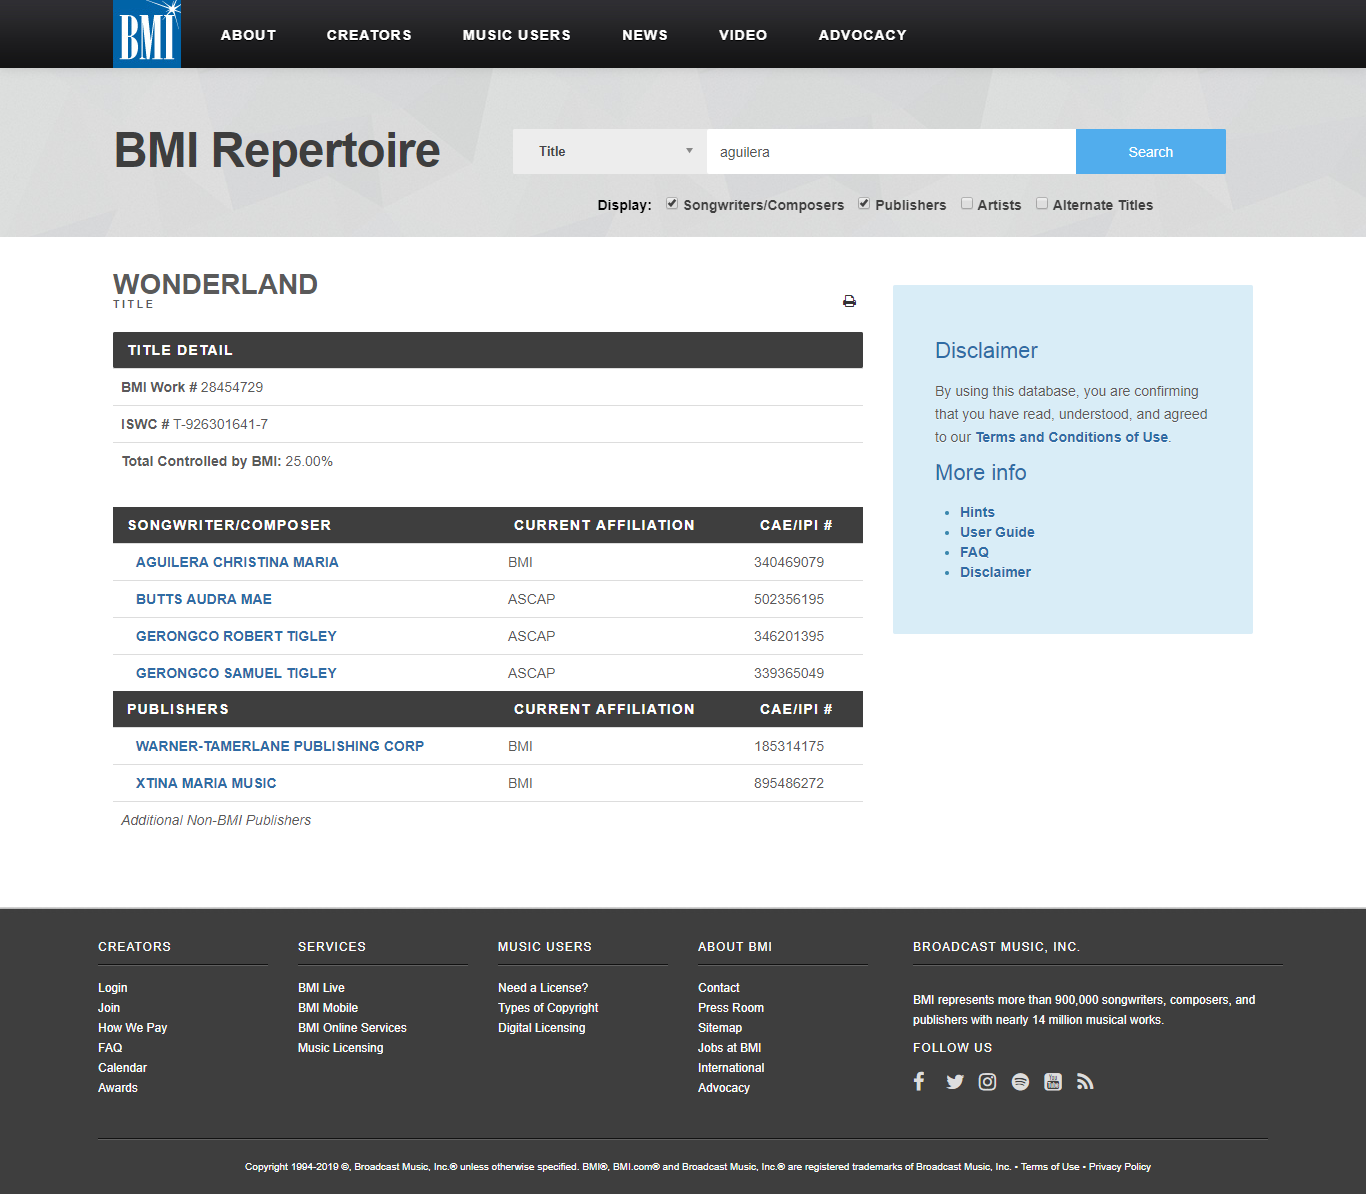Open the Aguilera Christina Maria songwriter link
The image size is (1366, 1194).
click(237, 562)
